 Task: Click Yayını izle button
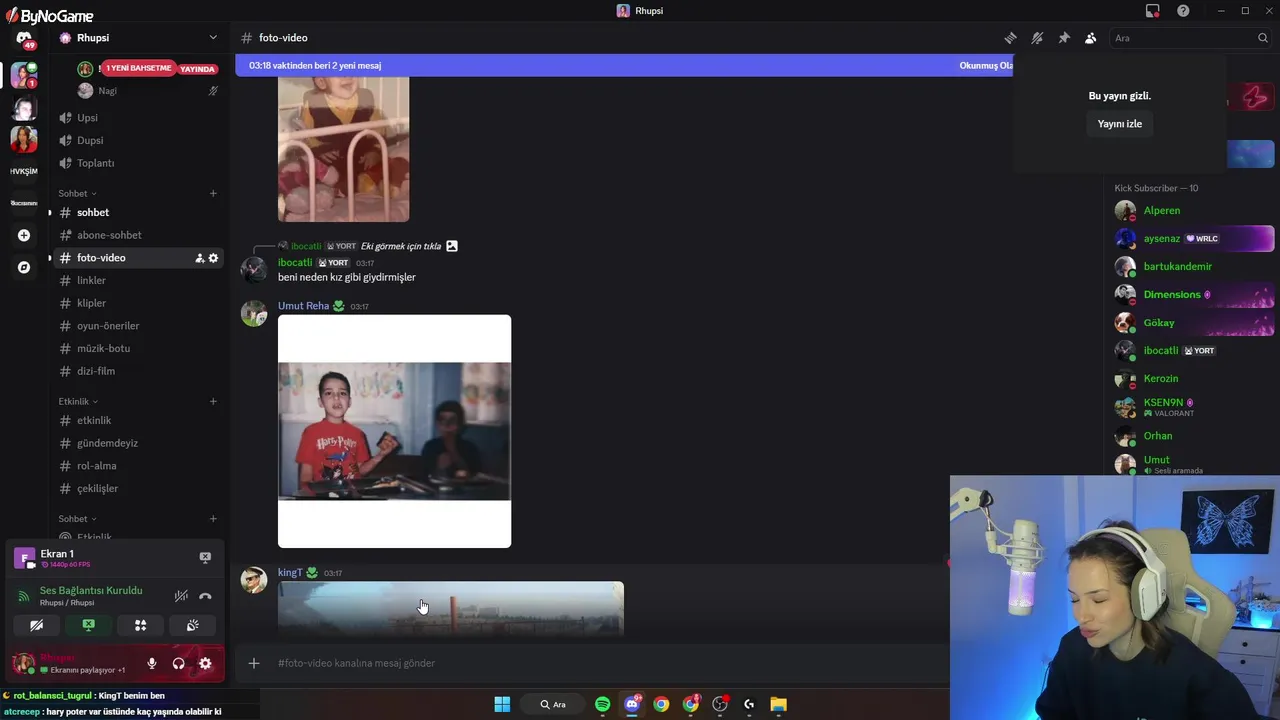coord(1119,124)
